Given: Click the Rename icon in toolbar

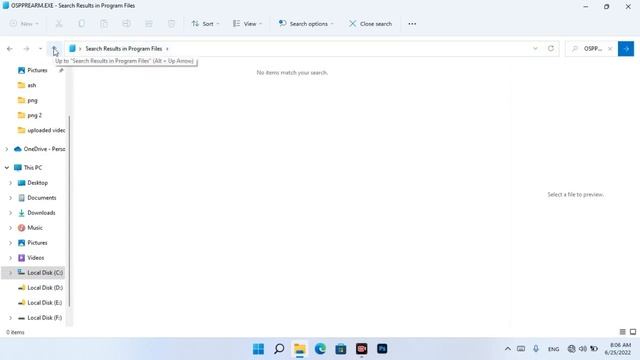Looking at the screenshot, I should tap(127, 24).
